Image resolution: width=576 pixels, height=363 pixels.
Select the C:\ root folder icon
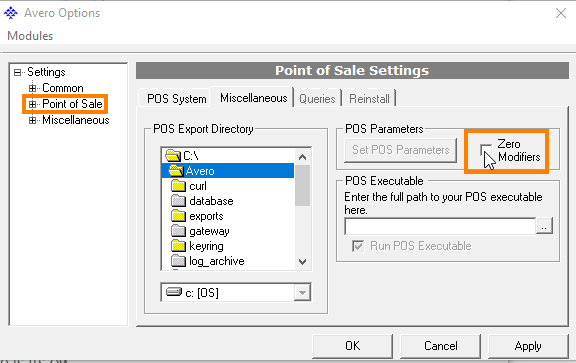pos(173,156)
